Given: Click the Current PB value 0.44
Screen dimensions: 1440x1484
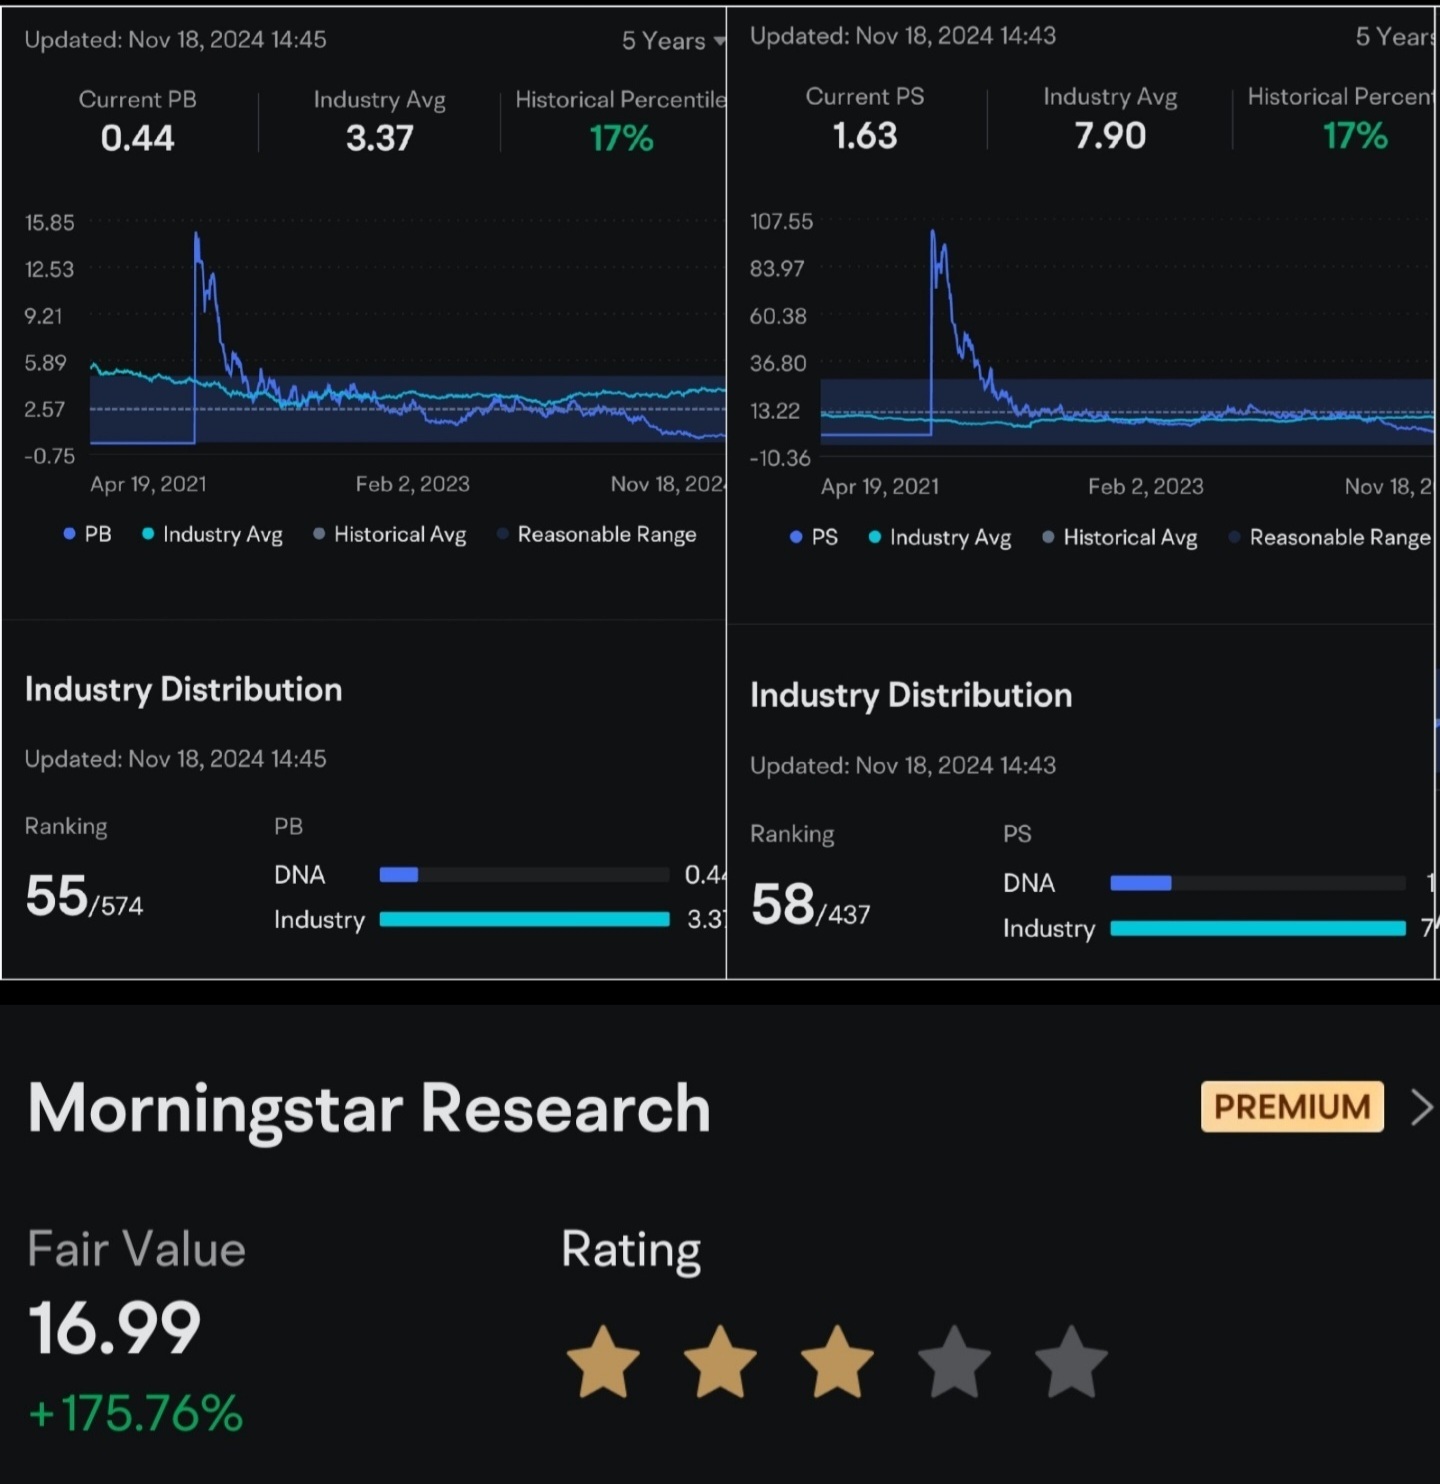Looking at the screenshot, I should tap(138, 138).
